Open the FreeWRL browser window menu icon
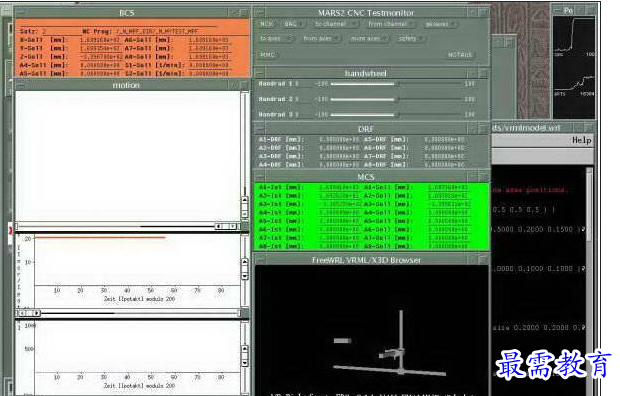Viewport: 620px width, 396px height. 259,260
